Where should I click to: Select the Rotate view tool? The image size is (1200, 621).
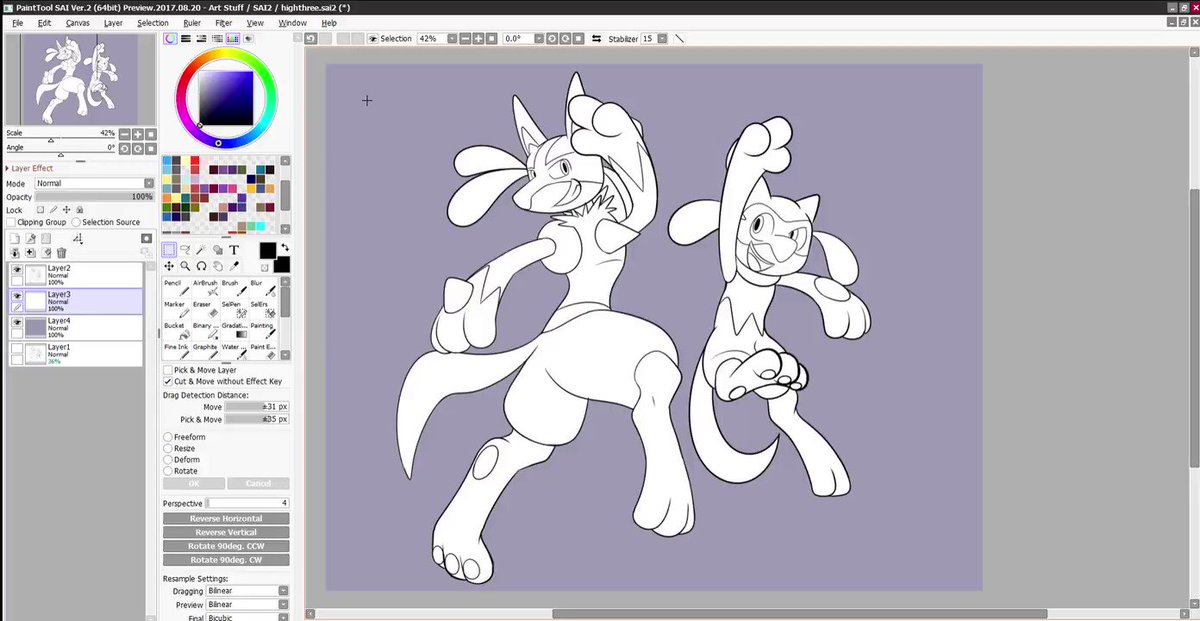coord(201,266)
